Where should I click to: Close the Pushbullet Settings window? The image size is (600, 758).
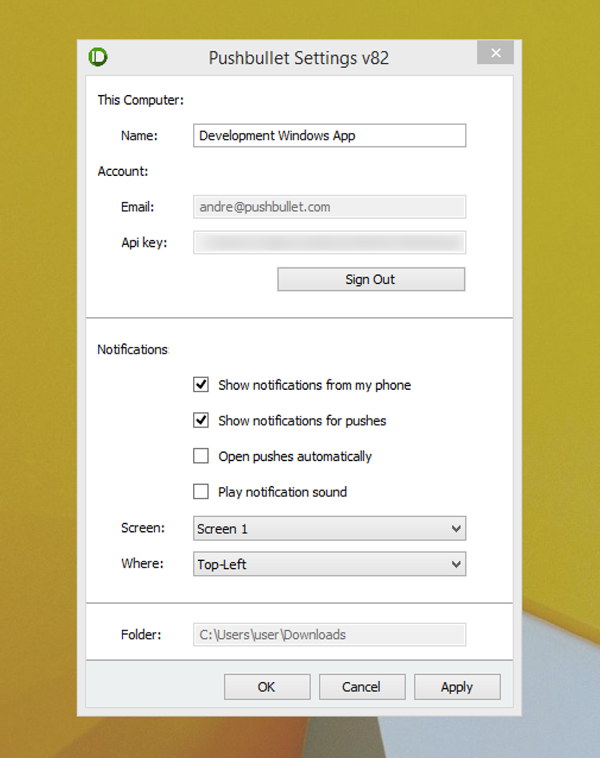pyautogui.click(x=495, y=53)
